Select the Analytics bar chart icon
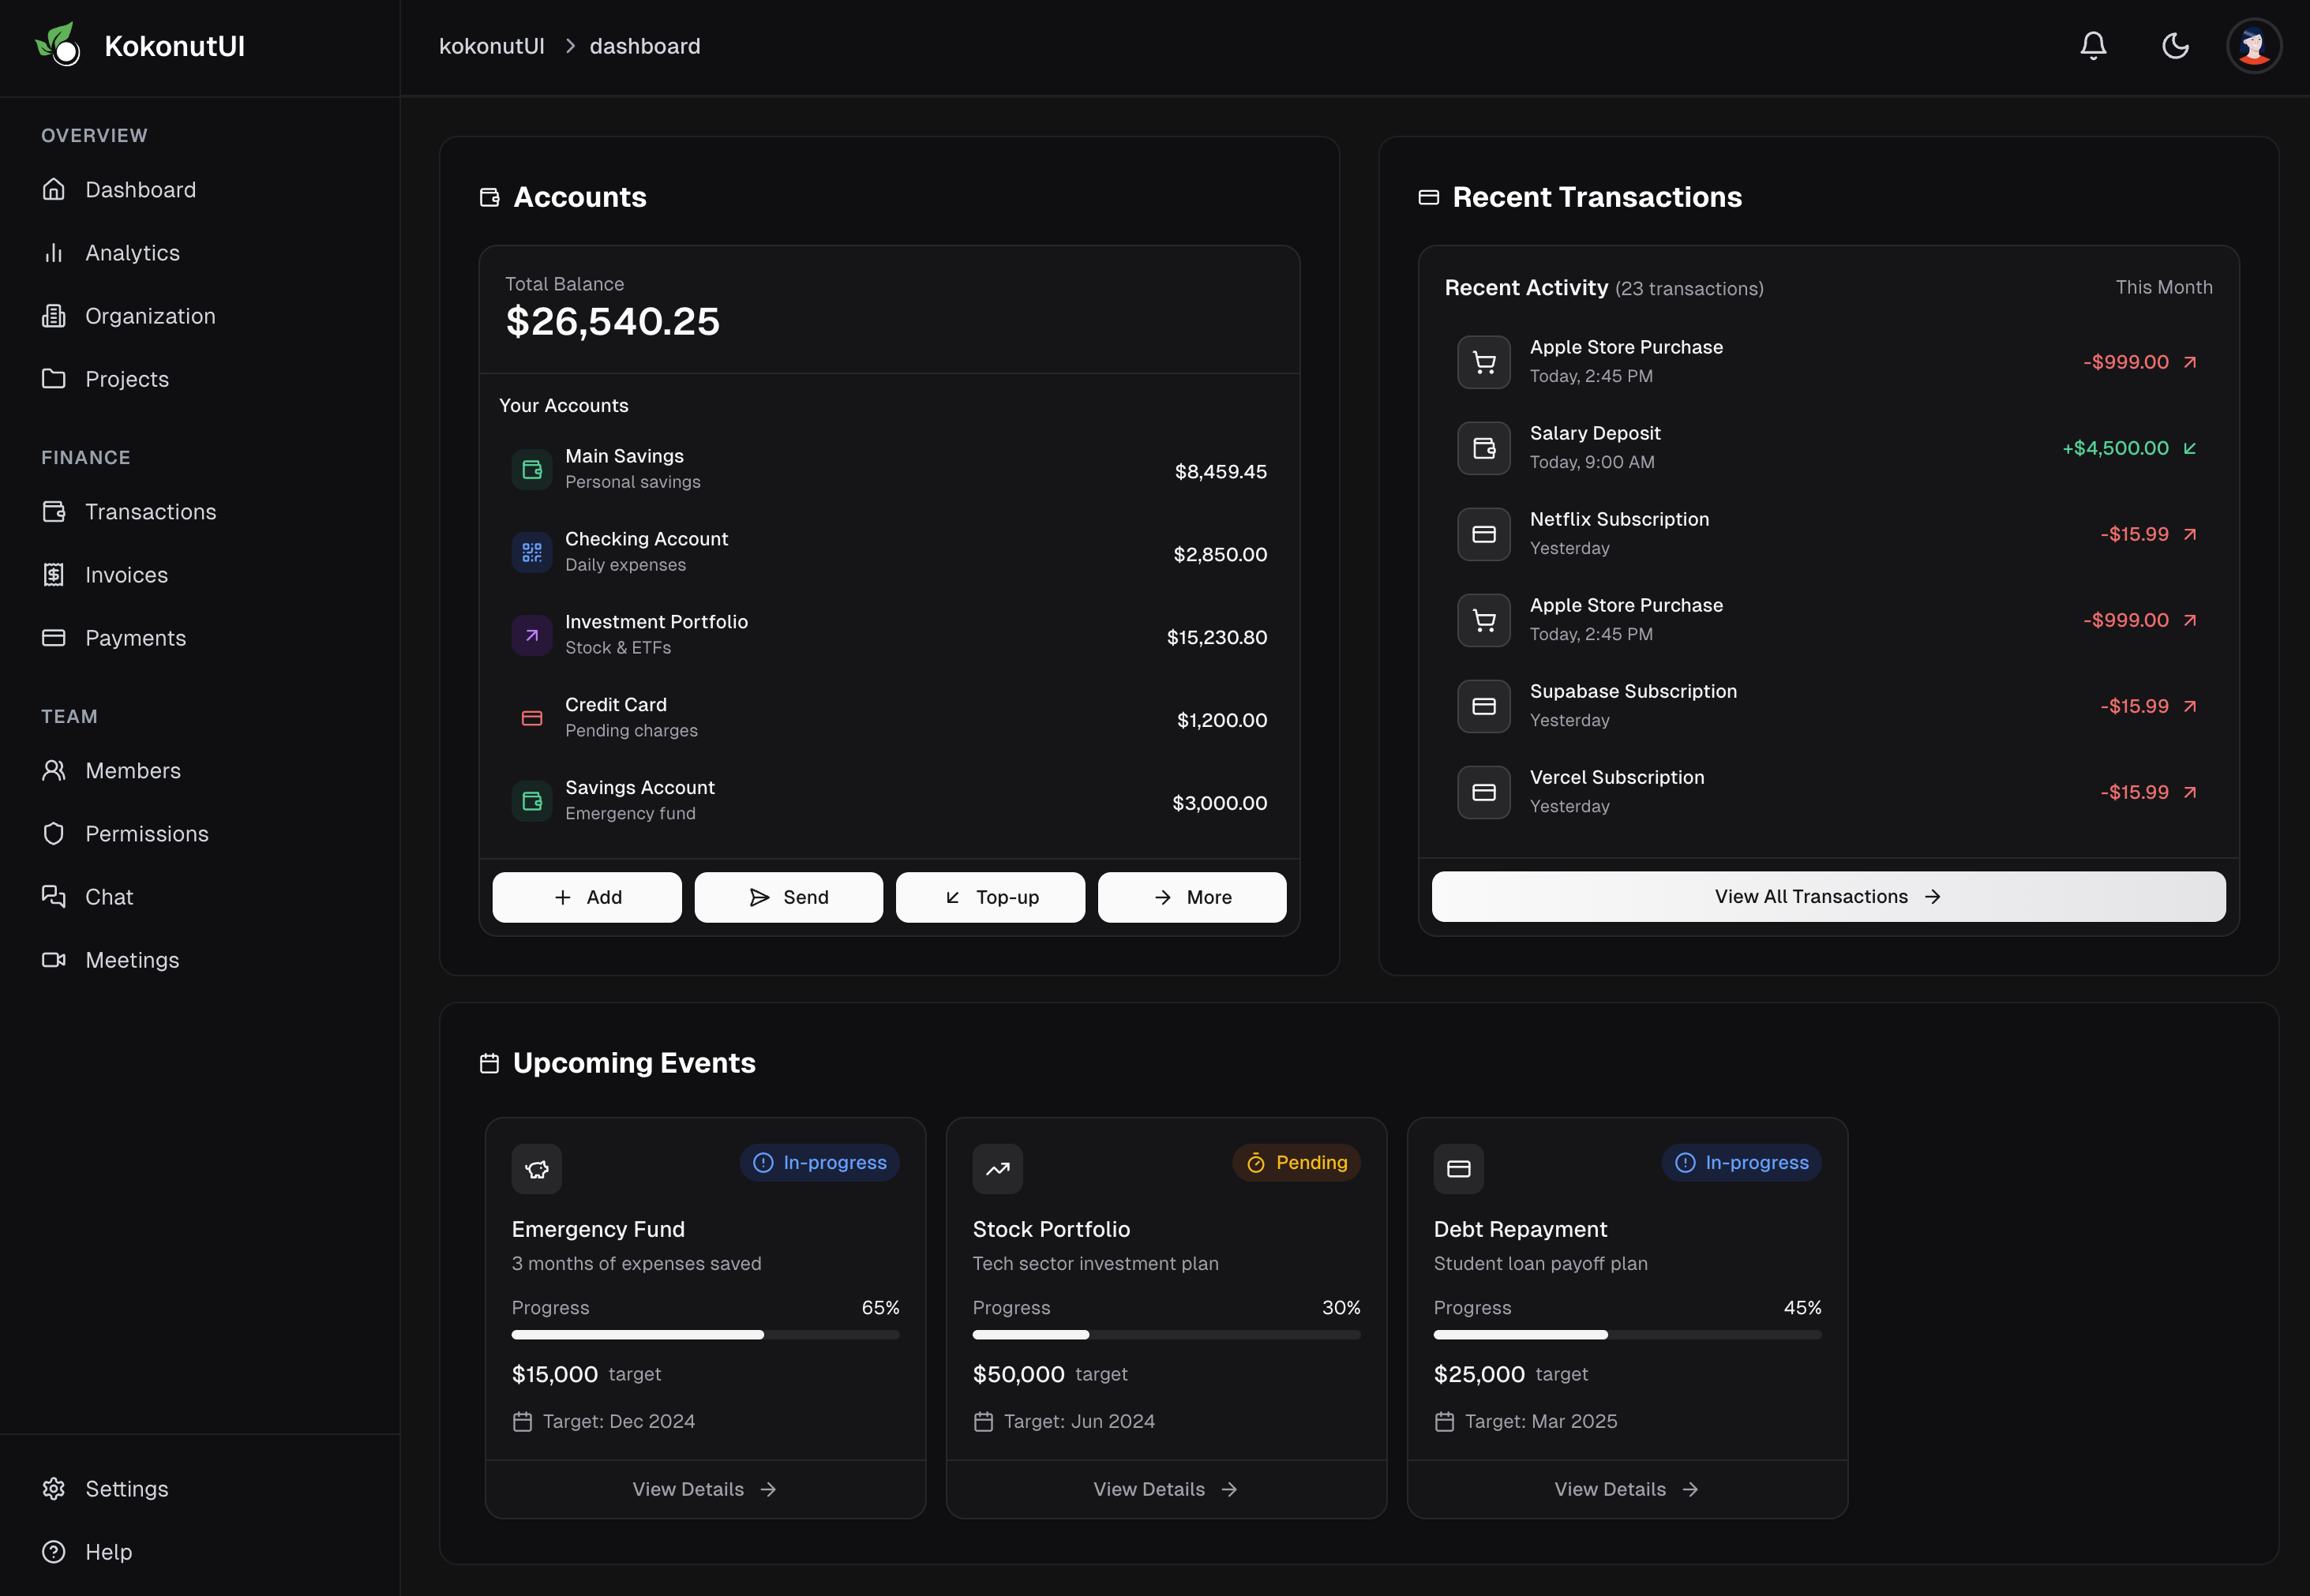Viewport: 2310px width, 1596px height. coord(54,252)
